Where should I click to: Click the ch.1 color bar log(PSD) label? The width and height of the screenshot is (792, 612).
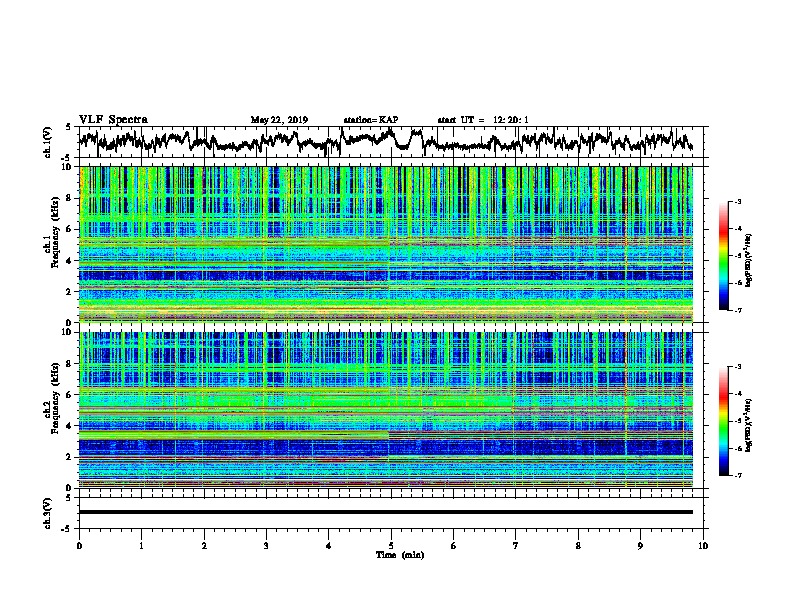tap(748, 260)
